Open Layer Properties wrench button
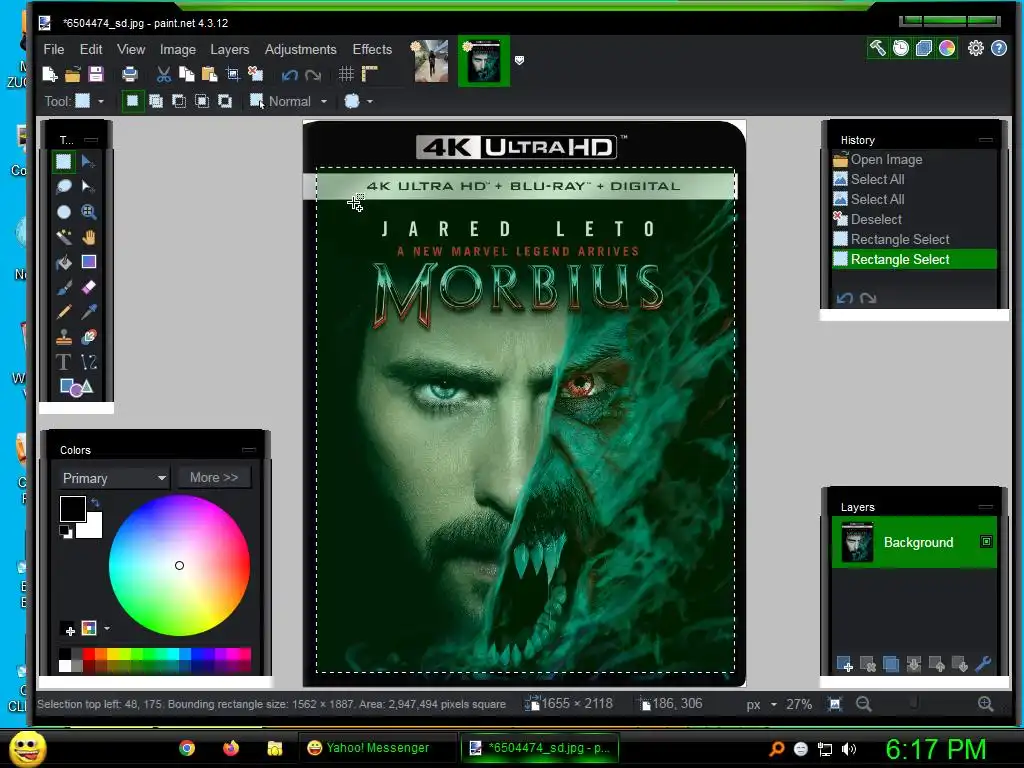 click(983, 664)
